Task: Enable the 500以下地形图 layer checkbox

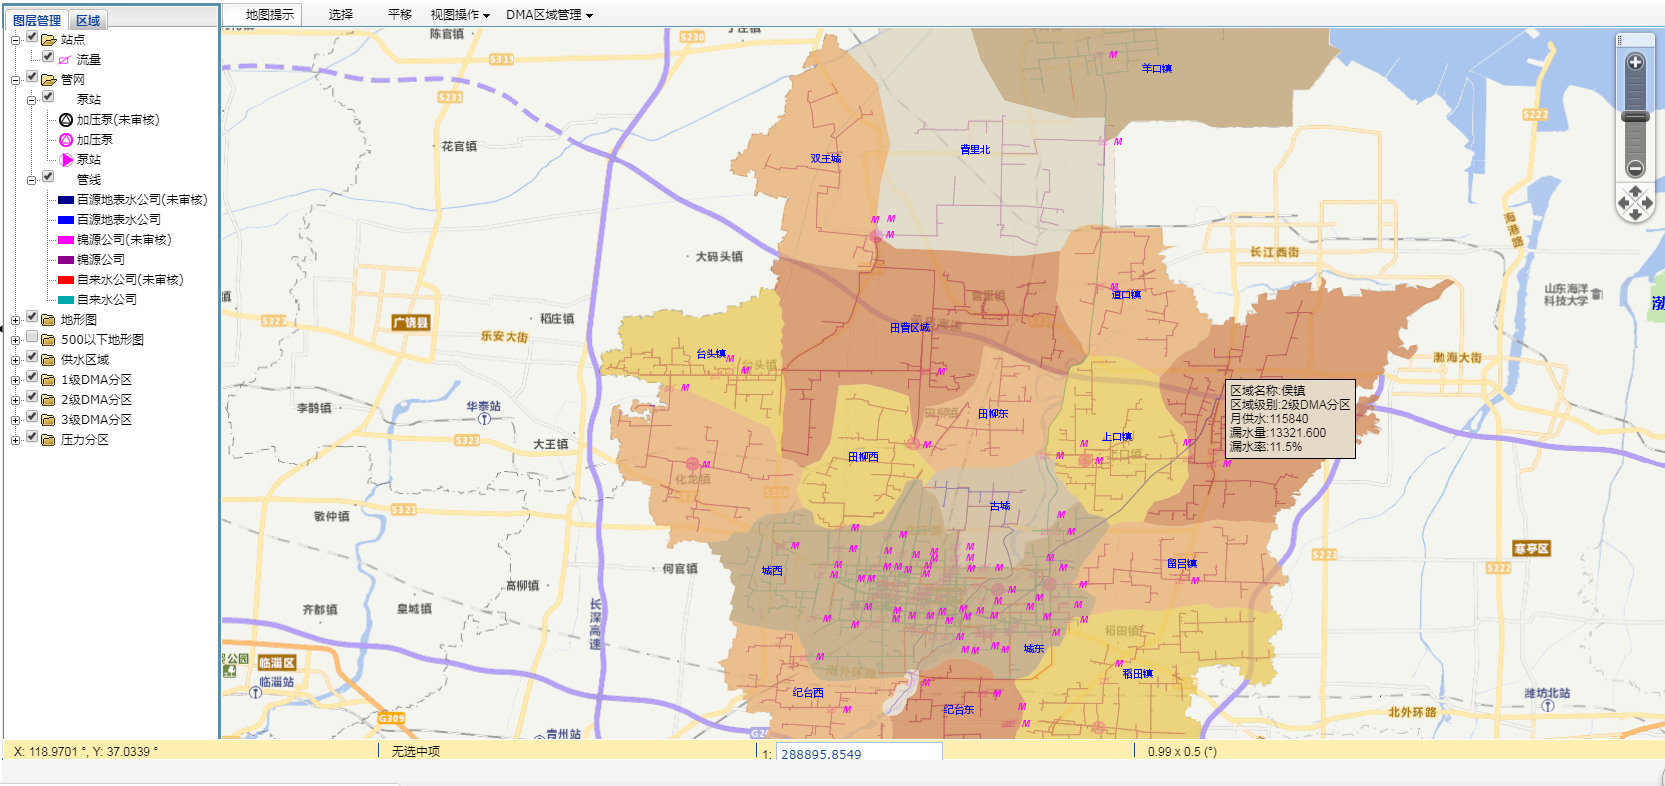Action: pos(32,337)
